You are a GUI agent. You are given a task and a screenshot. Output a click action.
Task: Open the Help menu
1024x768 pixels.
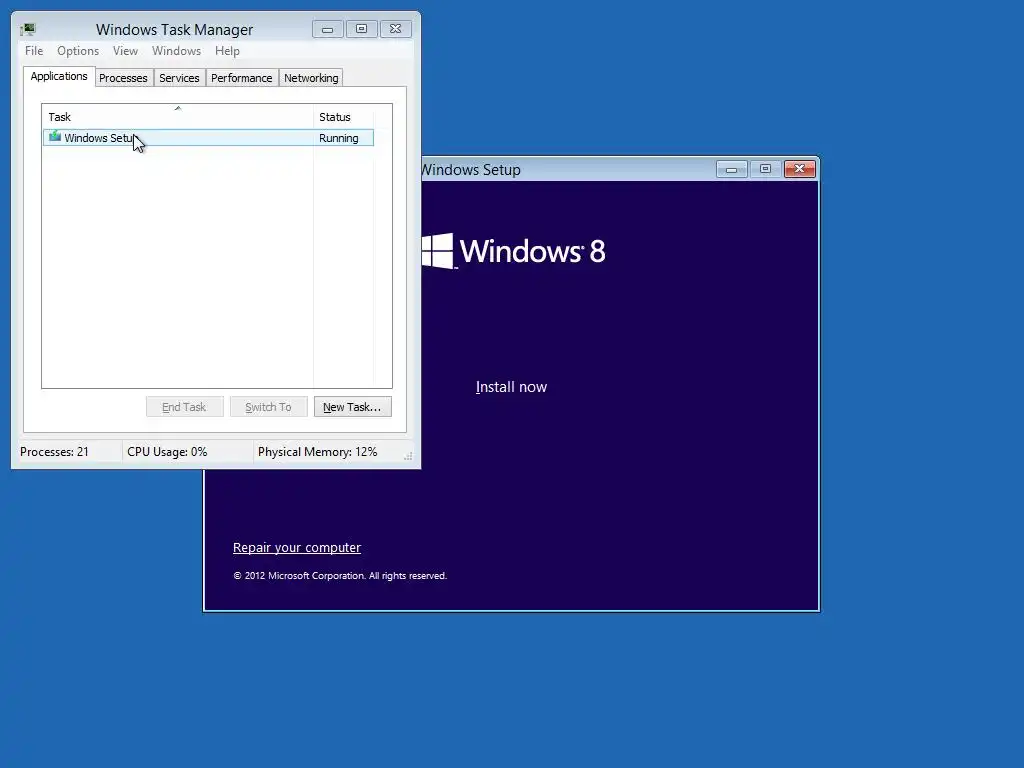tap(227, 51)
